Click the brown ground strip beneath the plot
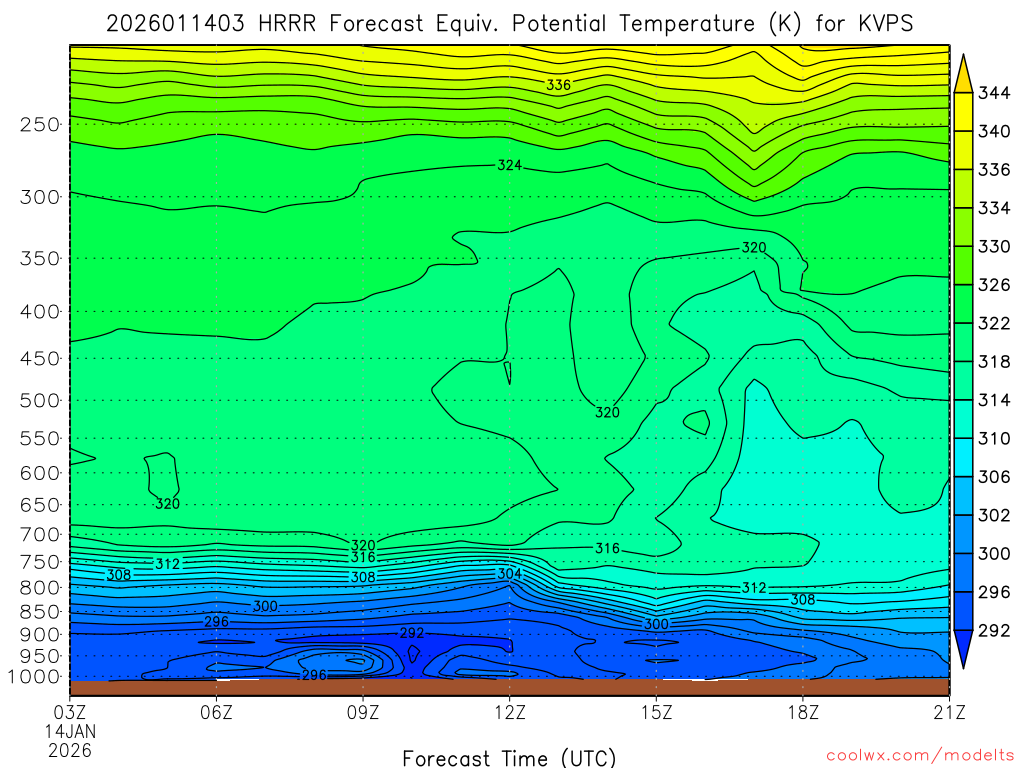 (x=509, y=688)
